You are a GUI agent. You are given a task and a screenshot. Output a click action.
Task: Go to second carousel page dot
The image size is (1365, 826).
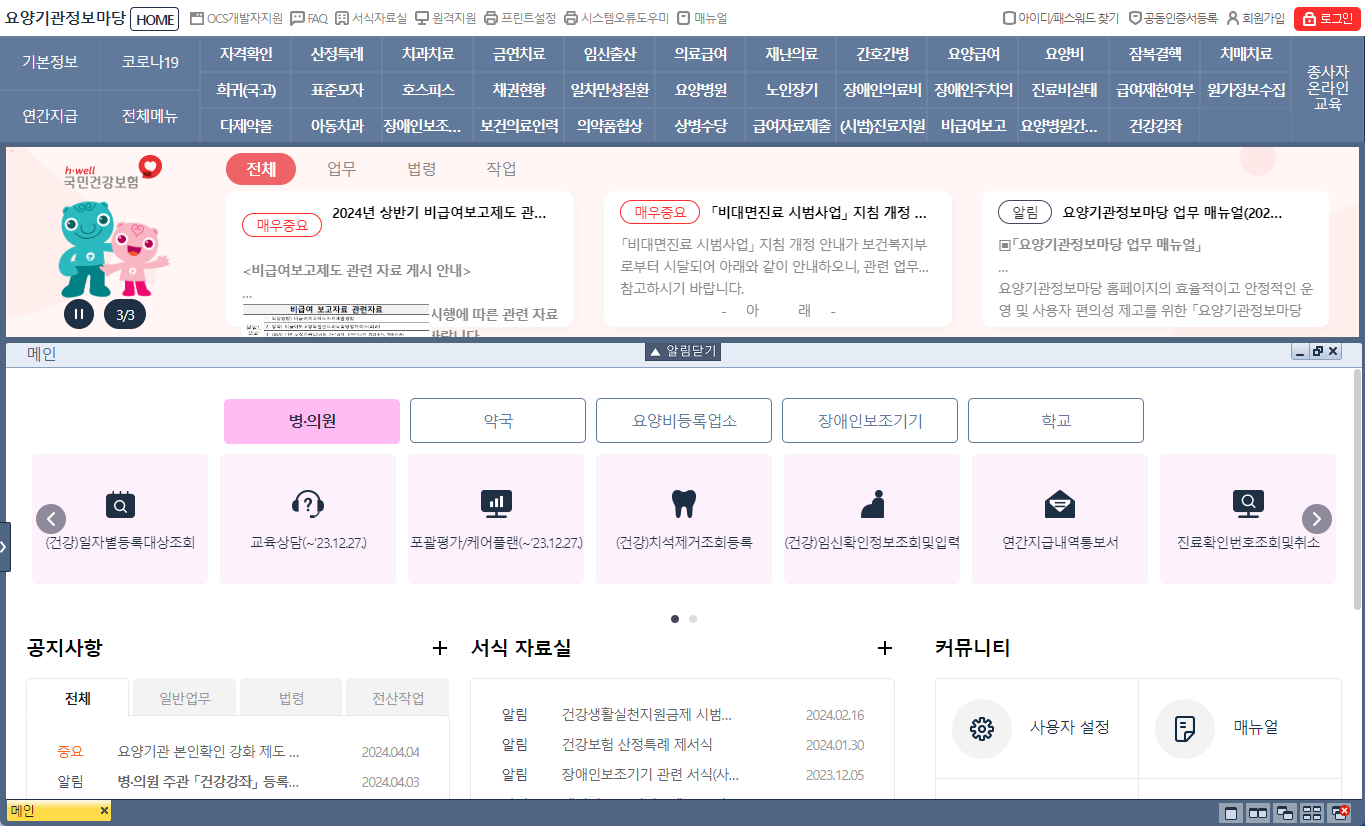pos(693,619)
